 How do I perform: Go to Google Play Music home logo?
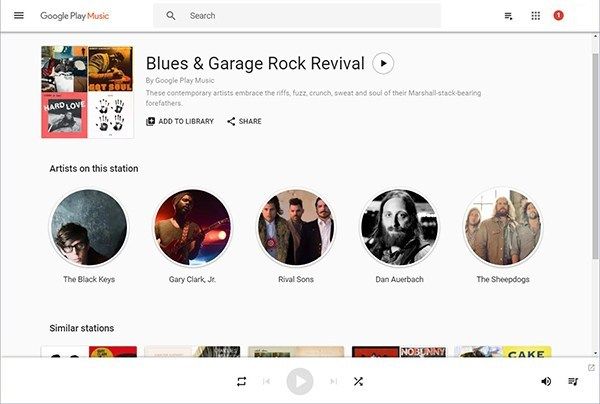click(75, 16)
